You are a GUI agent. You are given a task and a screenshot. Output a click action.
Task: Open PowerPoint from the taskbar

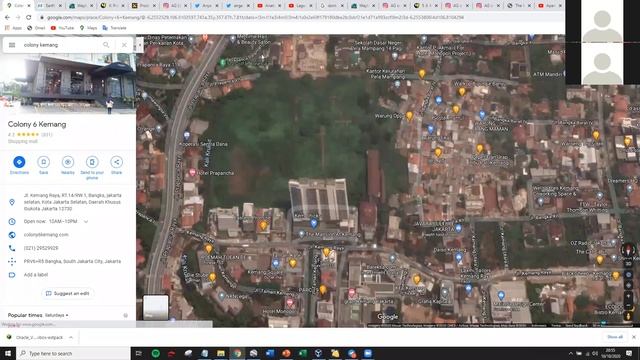point(286,353)
